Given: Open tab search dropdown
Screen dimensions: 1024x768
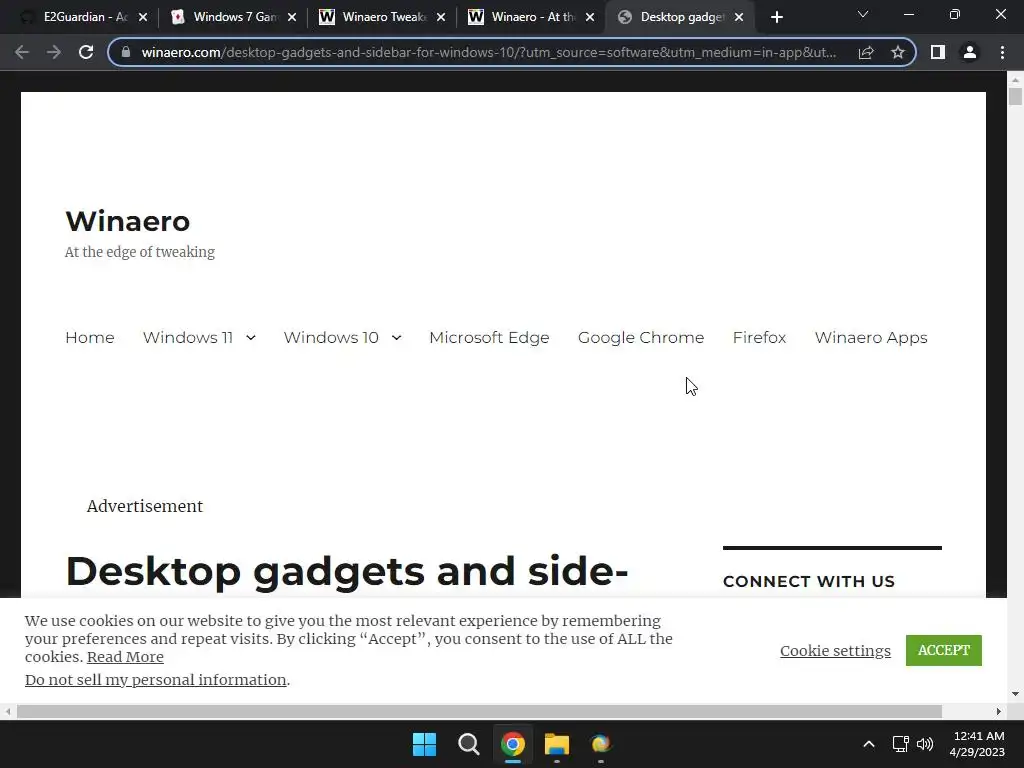Looking at the screenshot, I should (863, 14).
